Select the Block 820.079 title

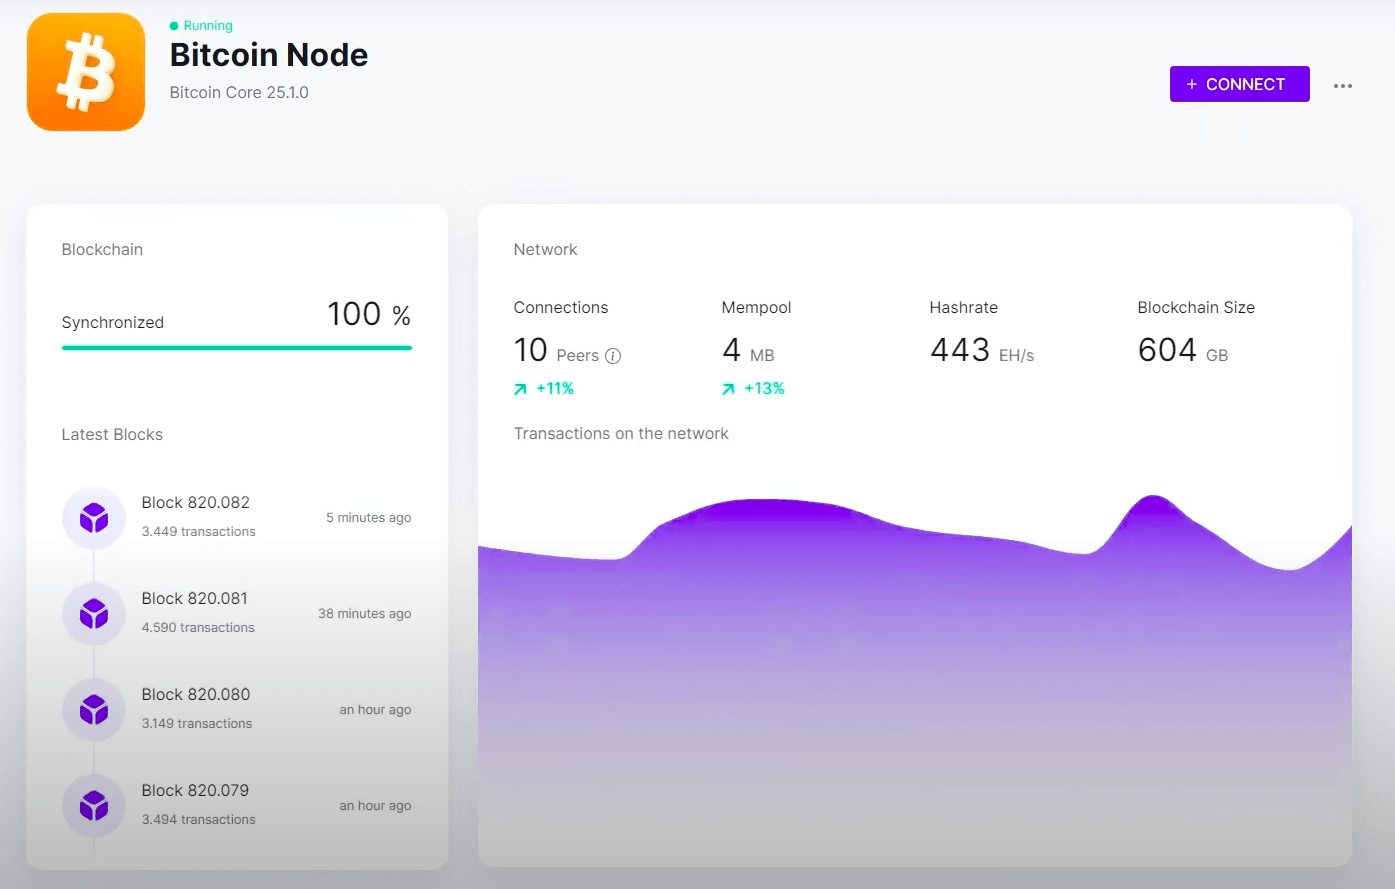click(195, 790)
